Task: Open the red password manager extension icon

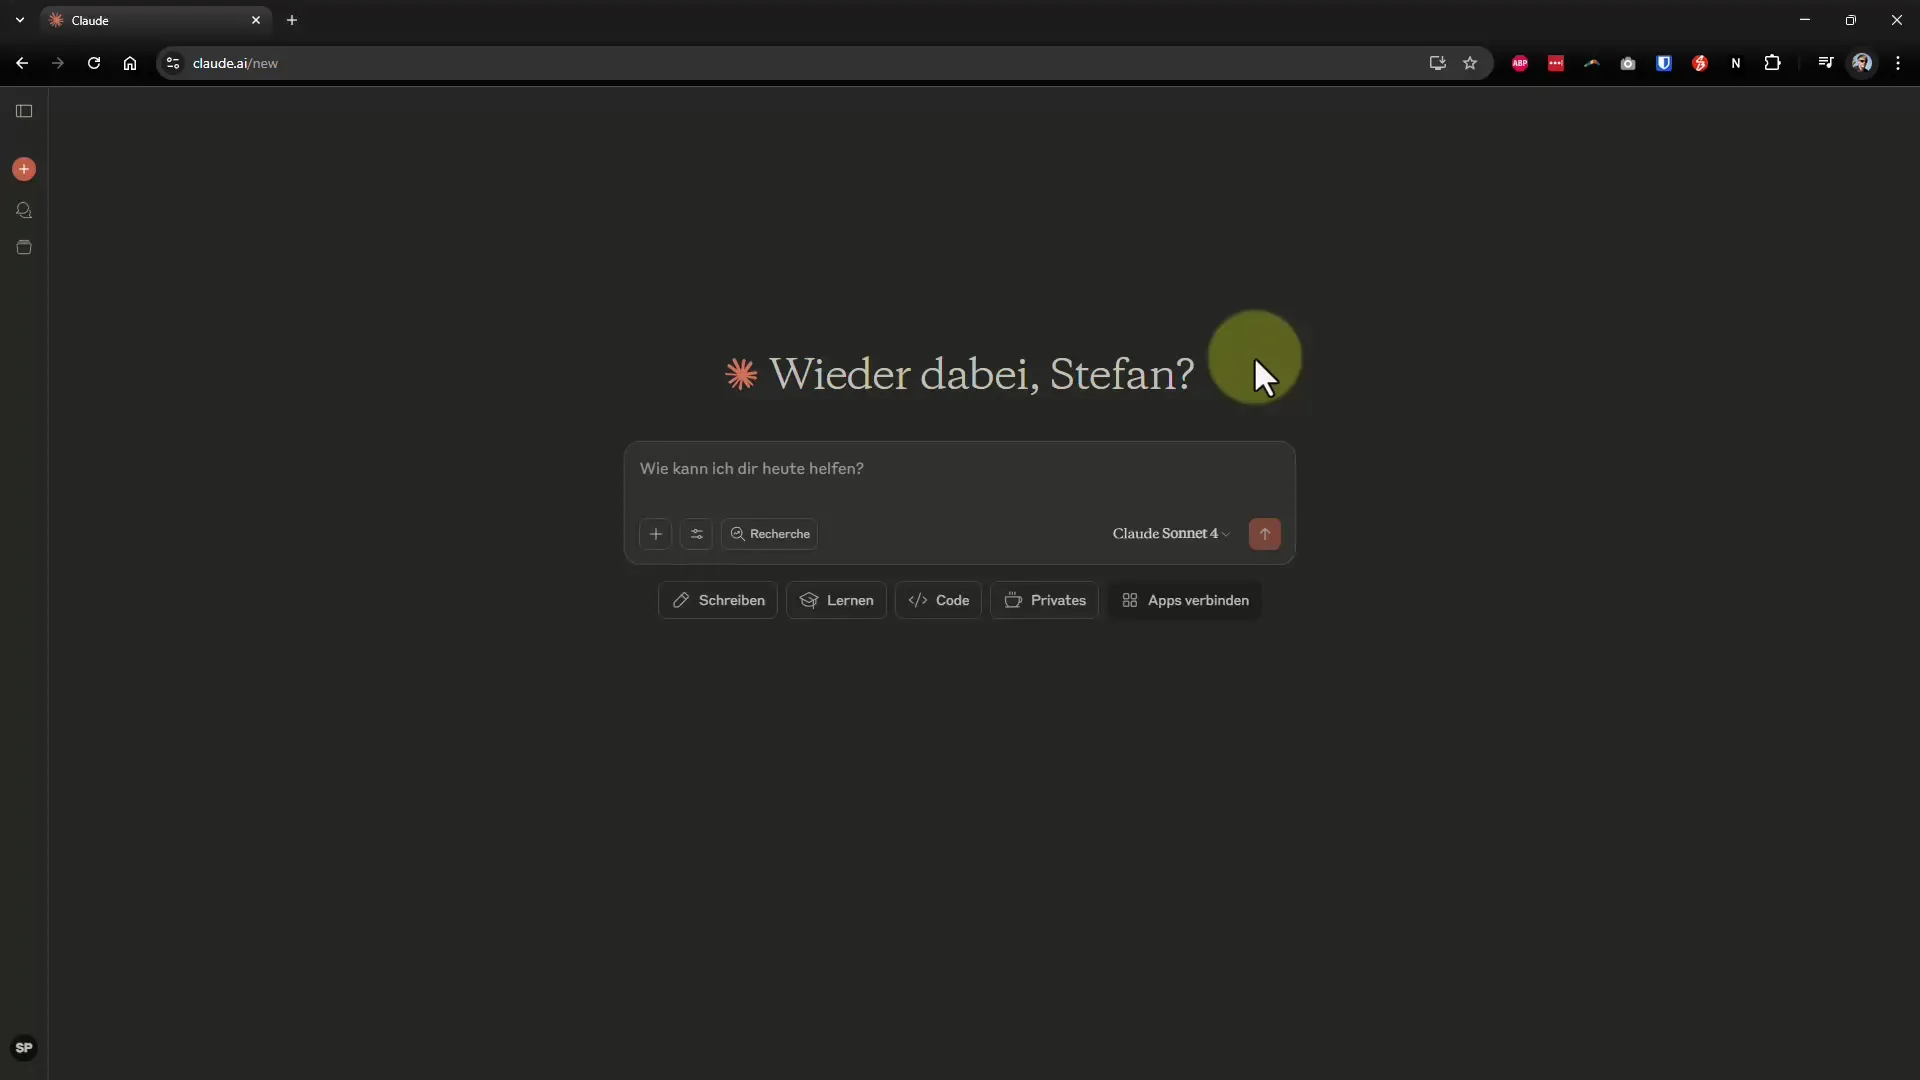Action: [x=1556, y=63]
